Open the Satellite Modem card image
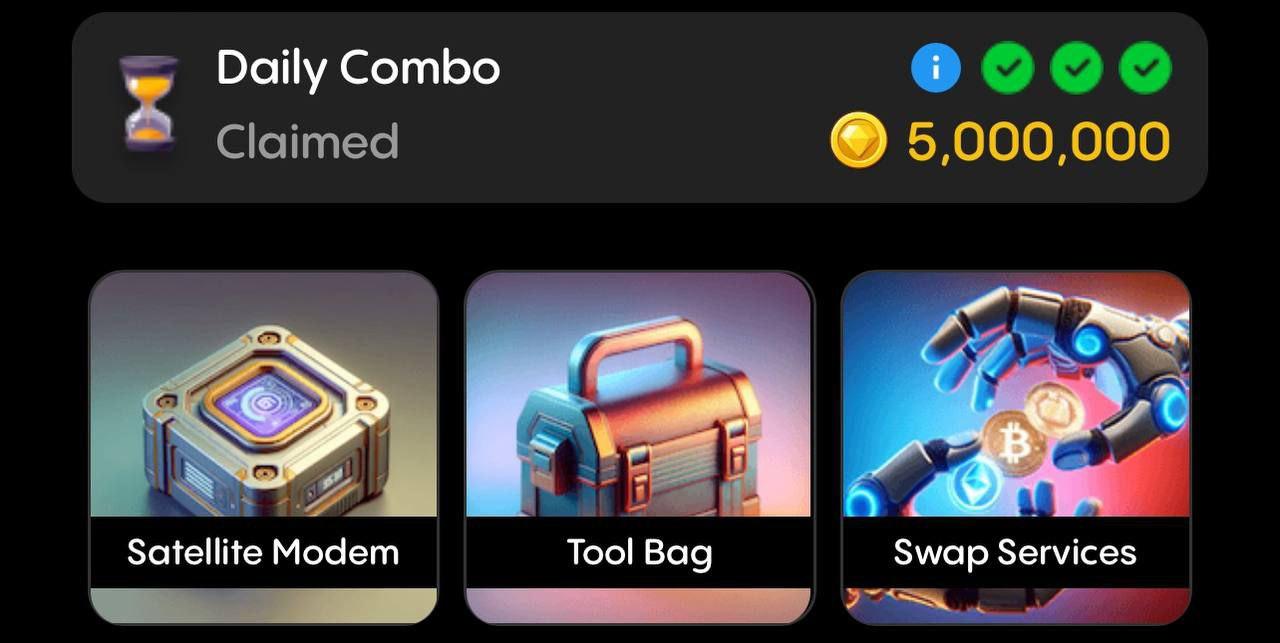 click(264, 394)
